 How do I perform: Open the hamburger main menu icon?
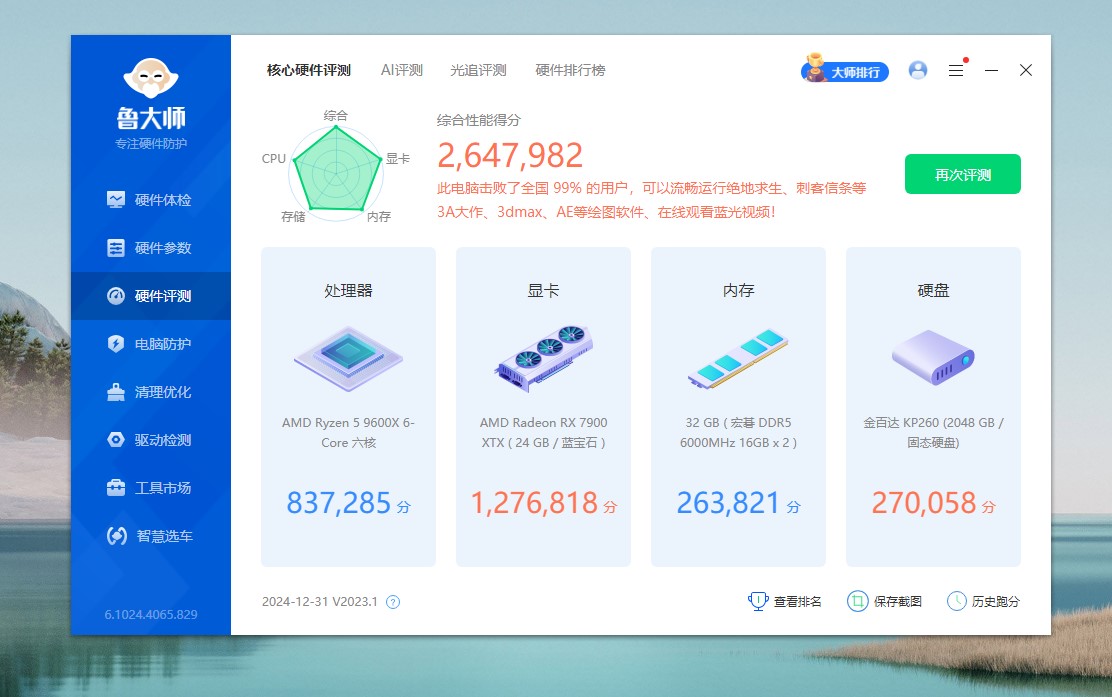956,71
